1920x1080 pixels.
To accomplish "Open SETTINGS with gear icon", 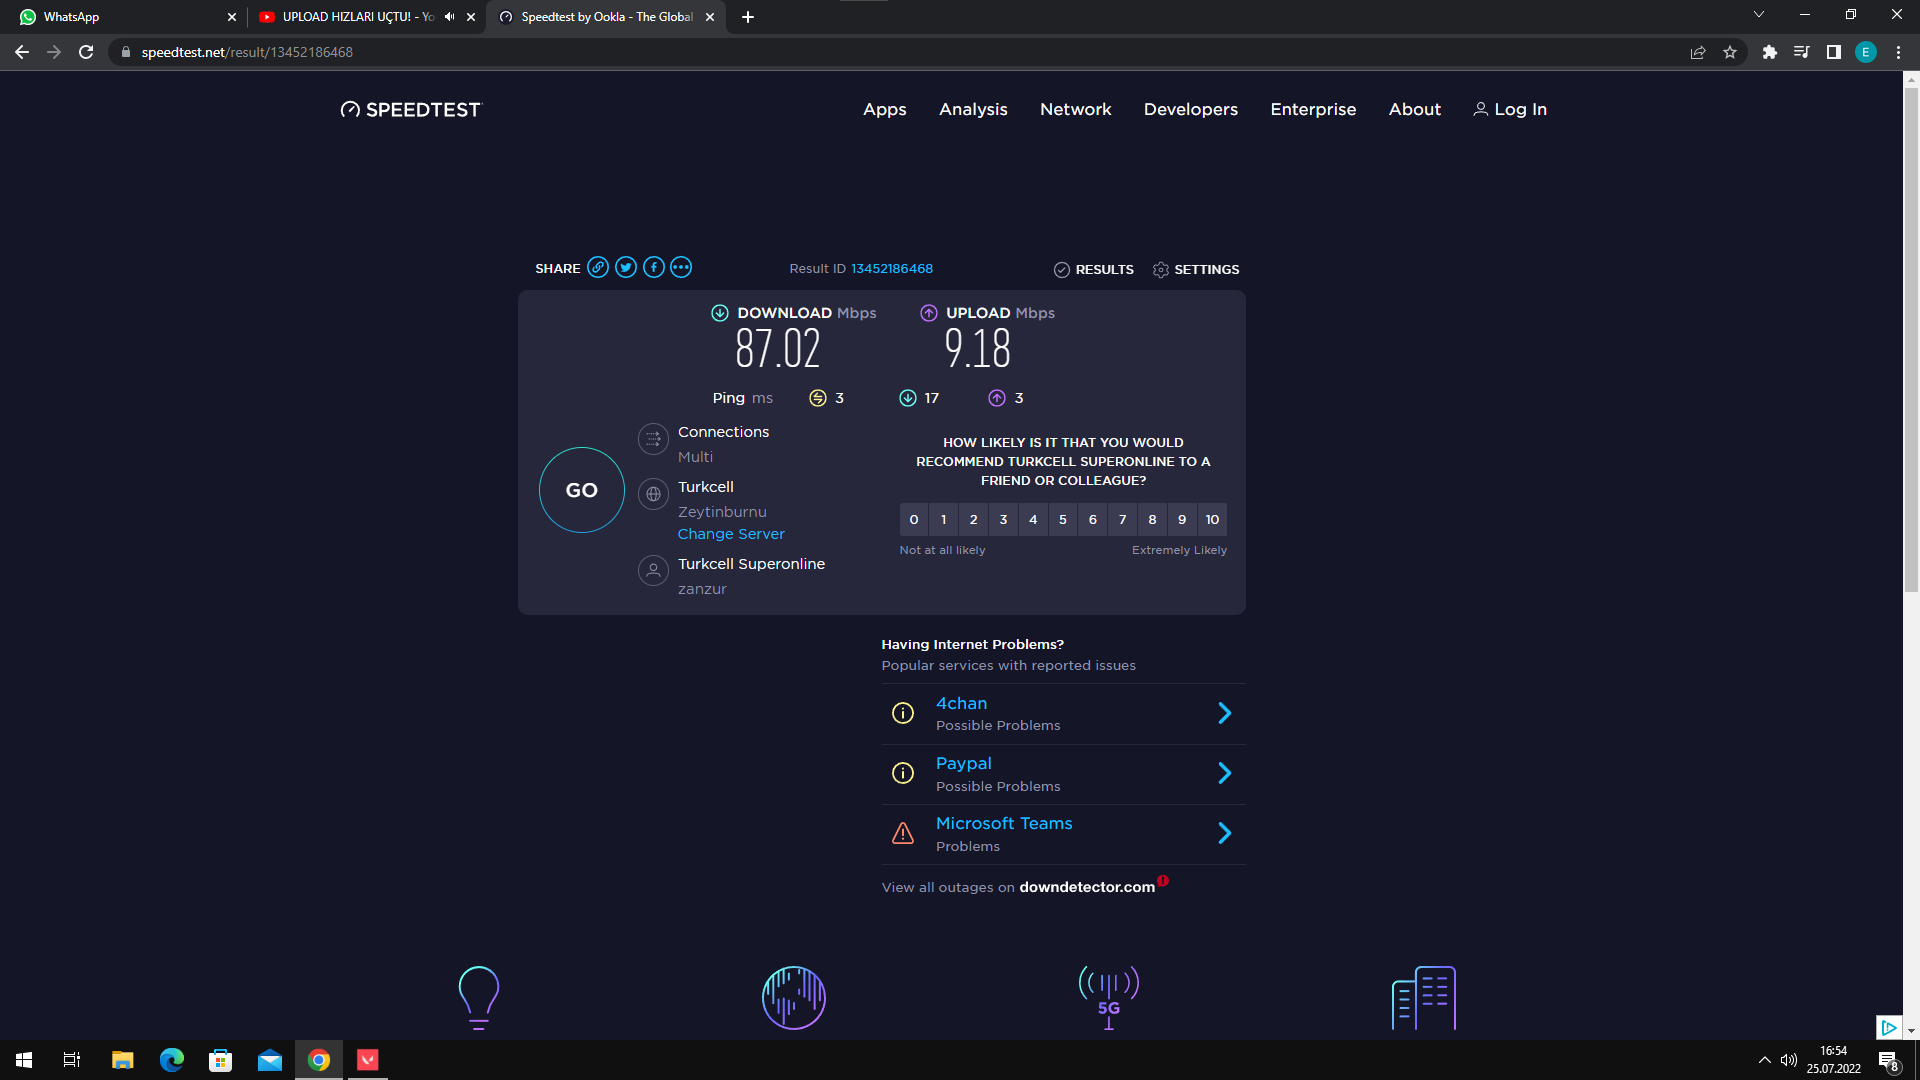I will click(x=1196, y=270).
